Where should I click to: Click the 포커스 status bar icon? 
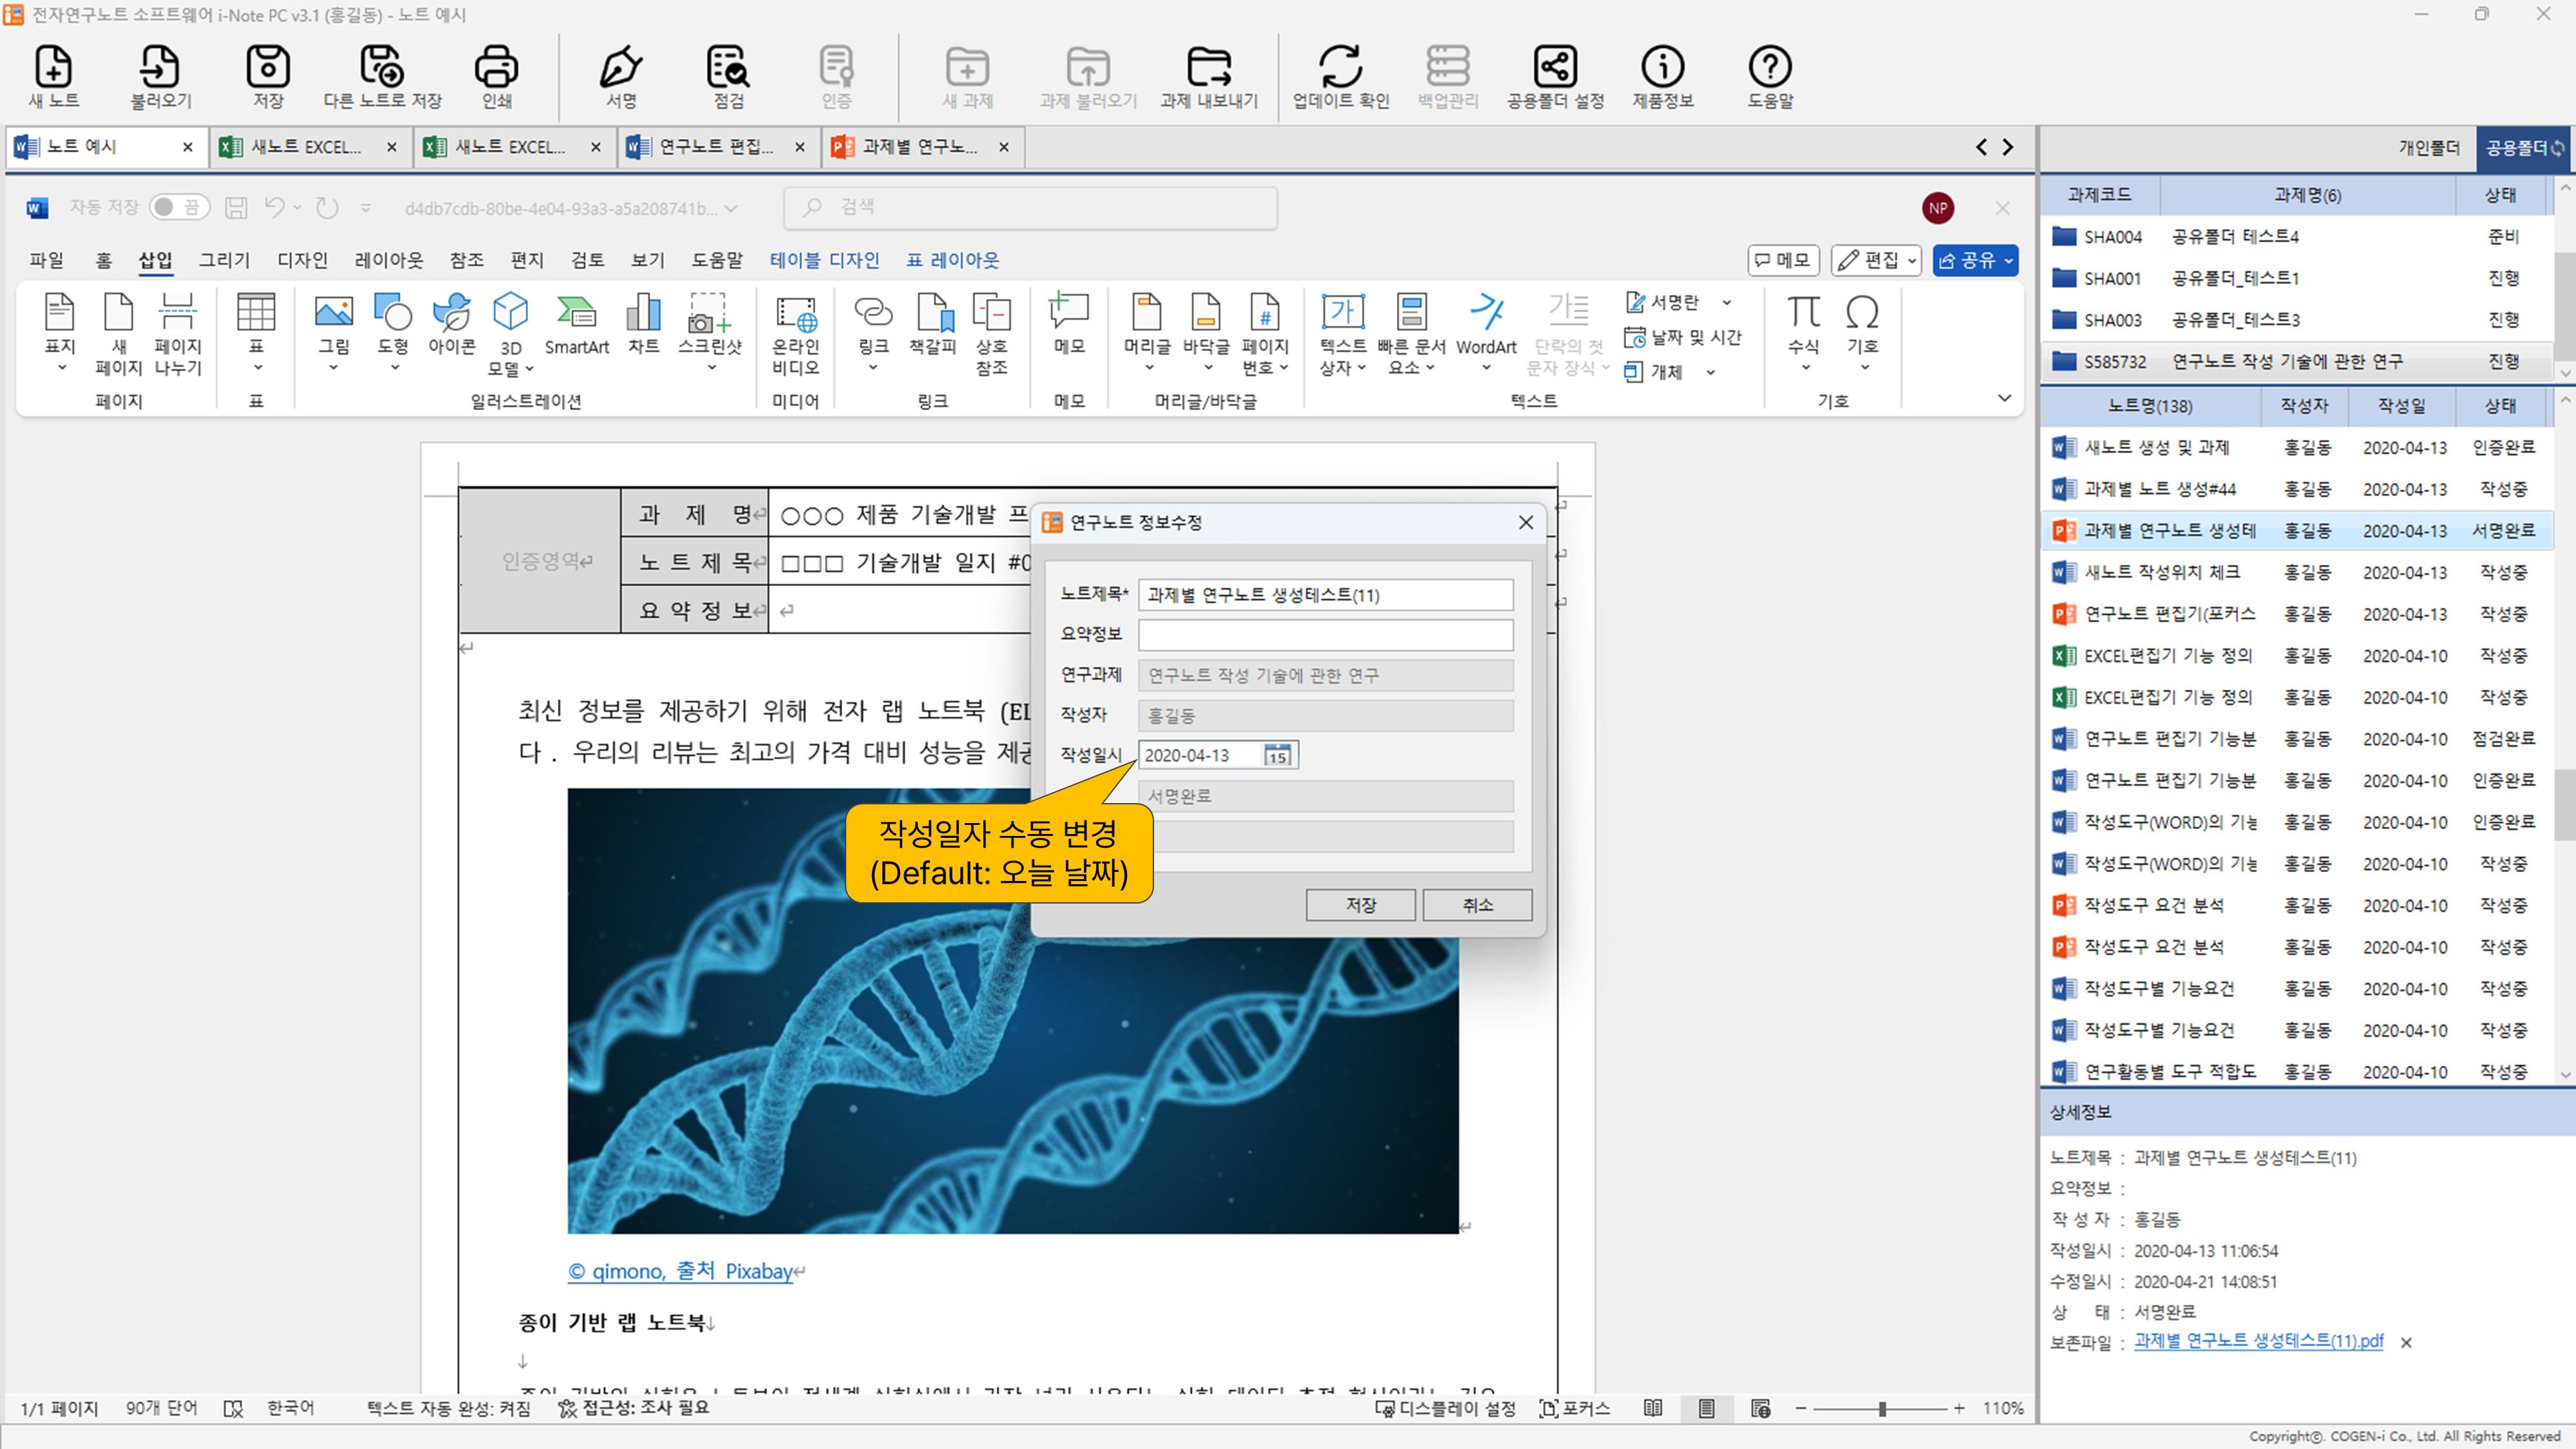point(1576,1408)
